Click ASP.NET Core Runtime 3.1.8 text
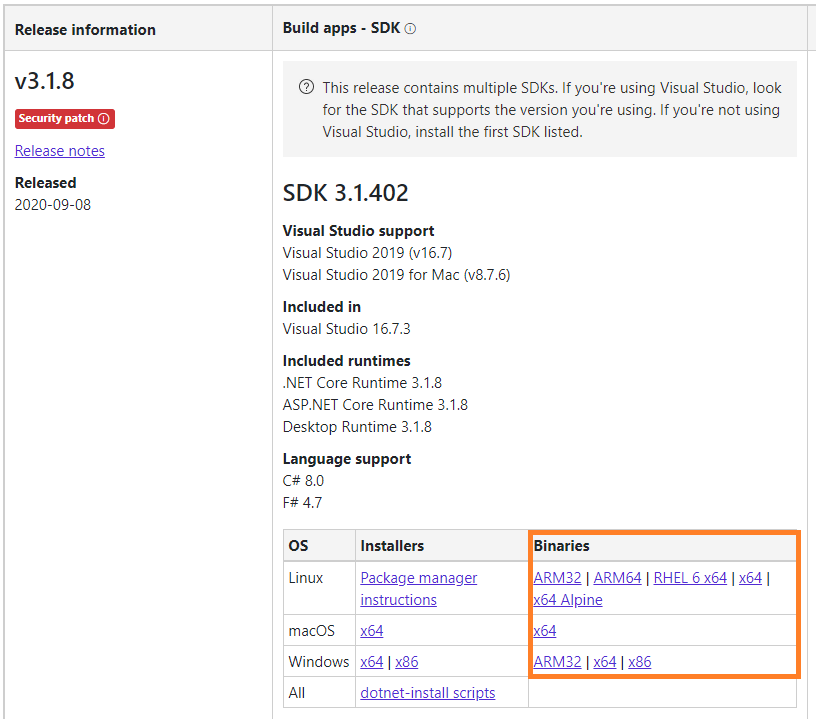Image resolution: width=816 pixels, height=719 pixels. click(375, 405)
